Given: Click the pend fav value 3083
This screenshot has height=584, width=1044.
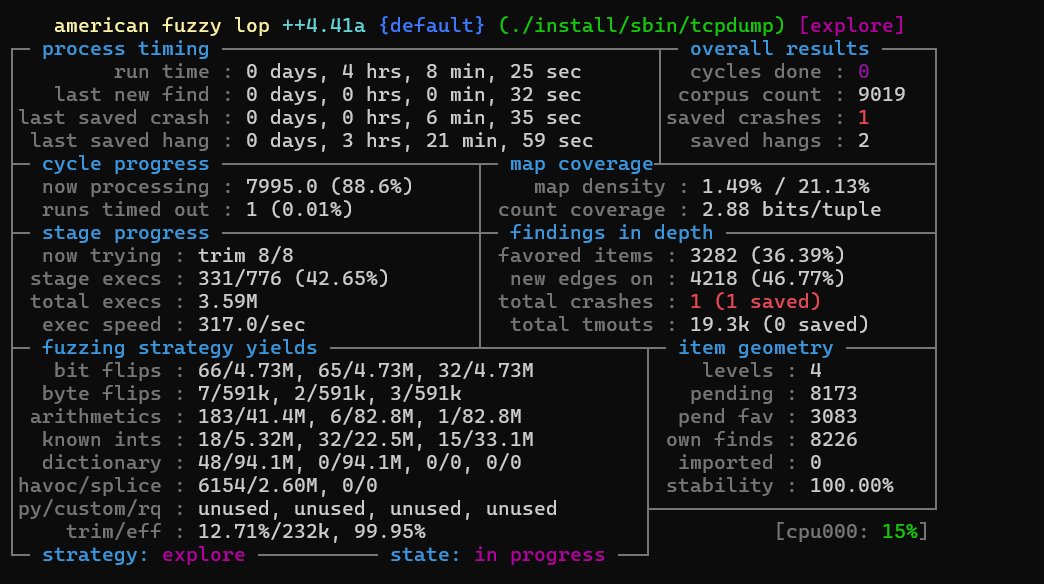Looking at the screenshot, I should coord(834,417).
